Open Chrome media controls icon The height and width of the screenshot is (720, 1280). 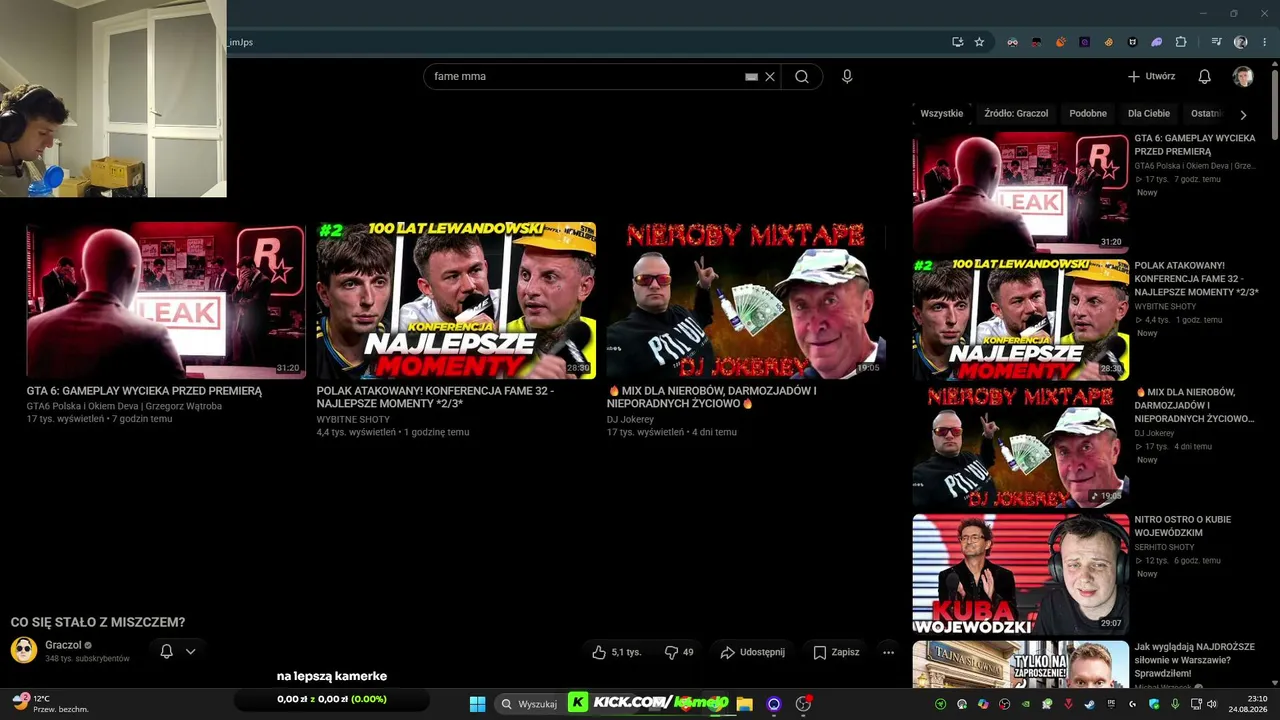pos(1217,42)
